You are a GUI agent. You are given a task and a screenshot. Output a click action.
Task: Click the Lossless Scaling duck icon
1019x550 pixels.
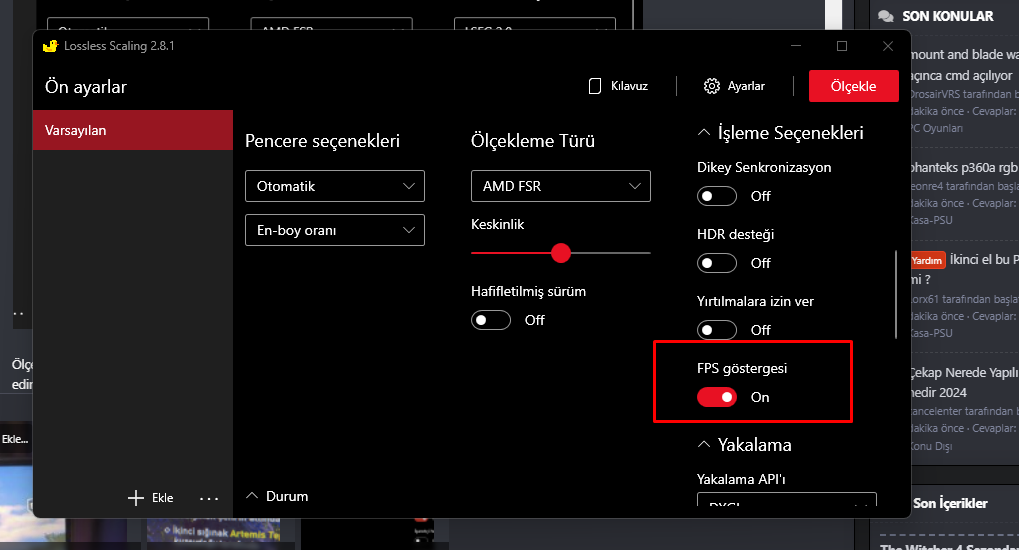pos(50,46)
